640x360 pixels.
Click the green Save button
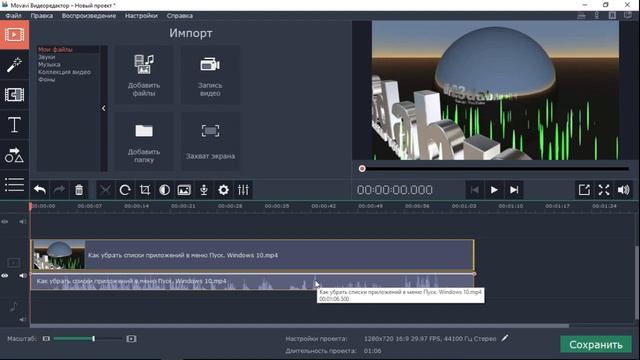[596, 344]
